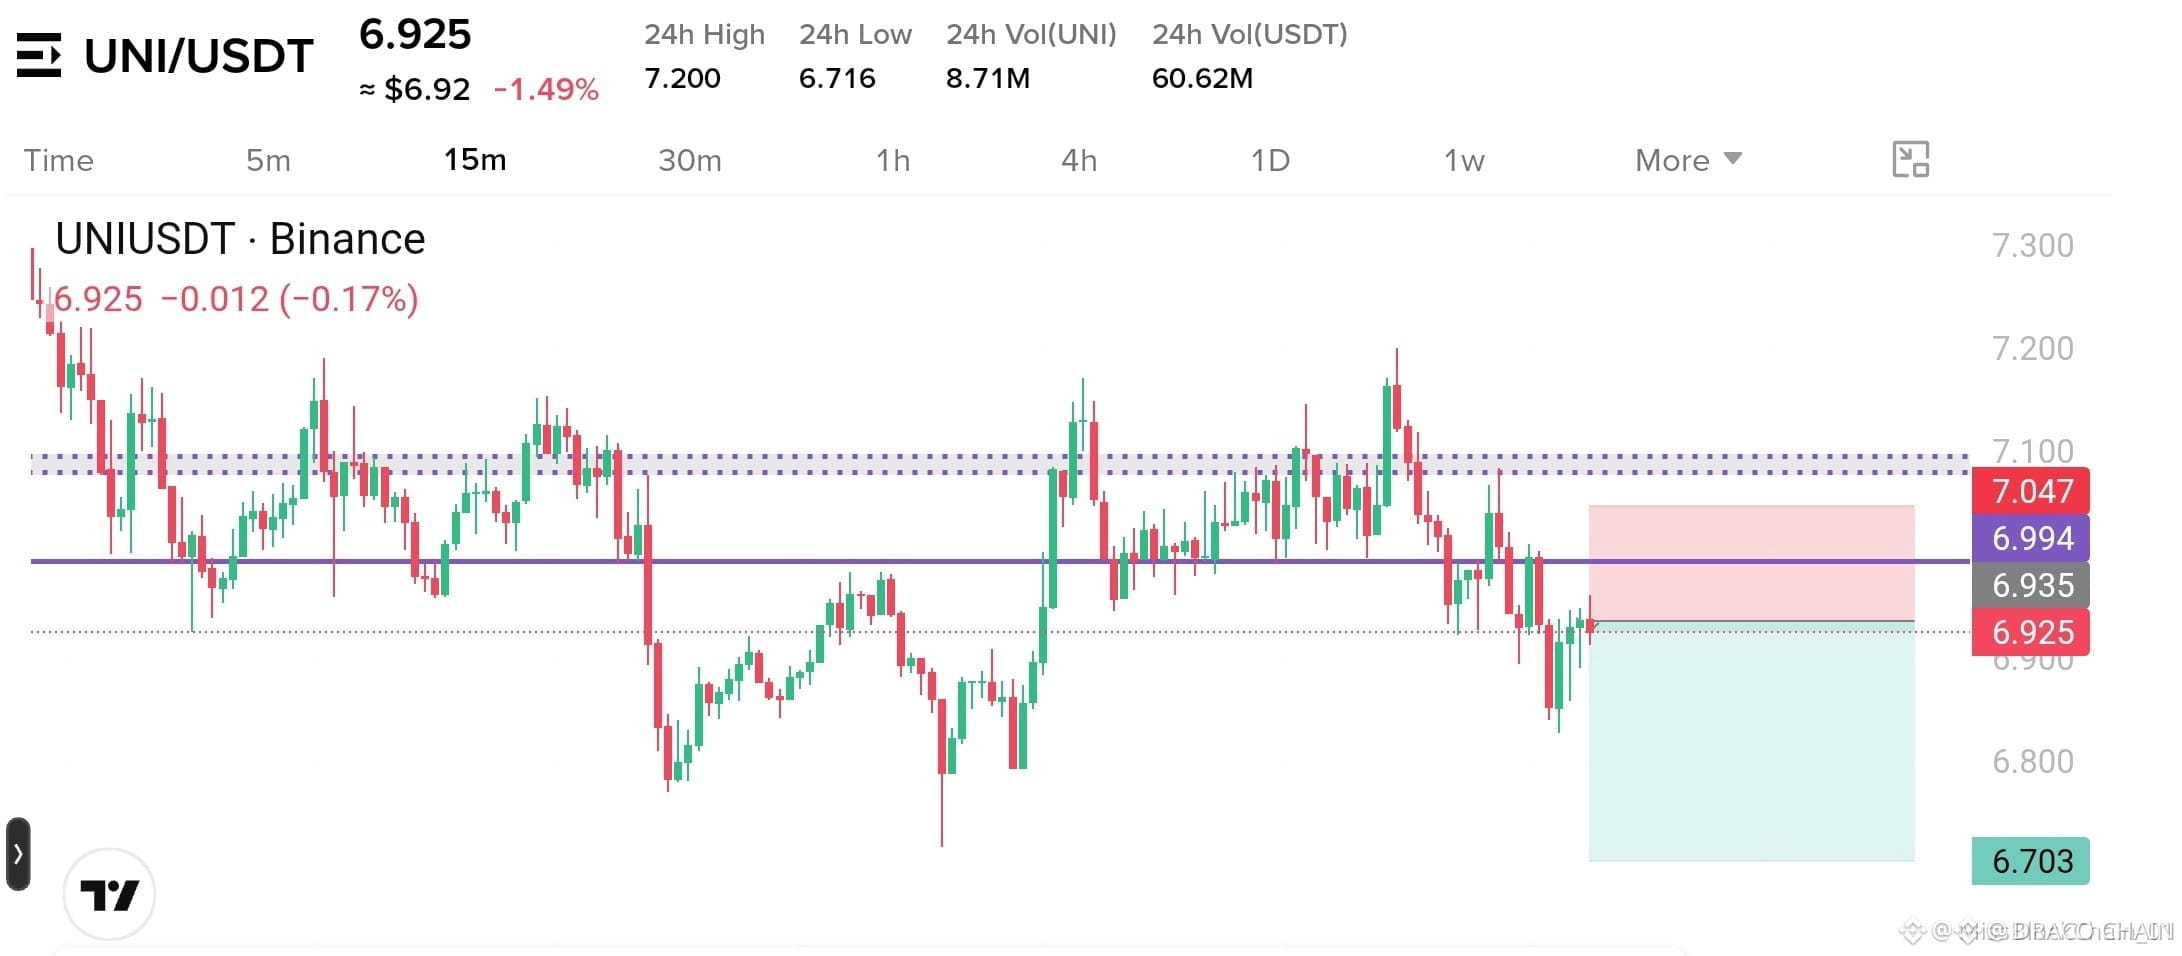
Task: Select the 5m interval tab
Action: pos(268,160)
